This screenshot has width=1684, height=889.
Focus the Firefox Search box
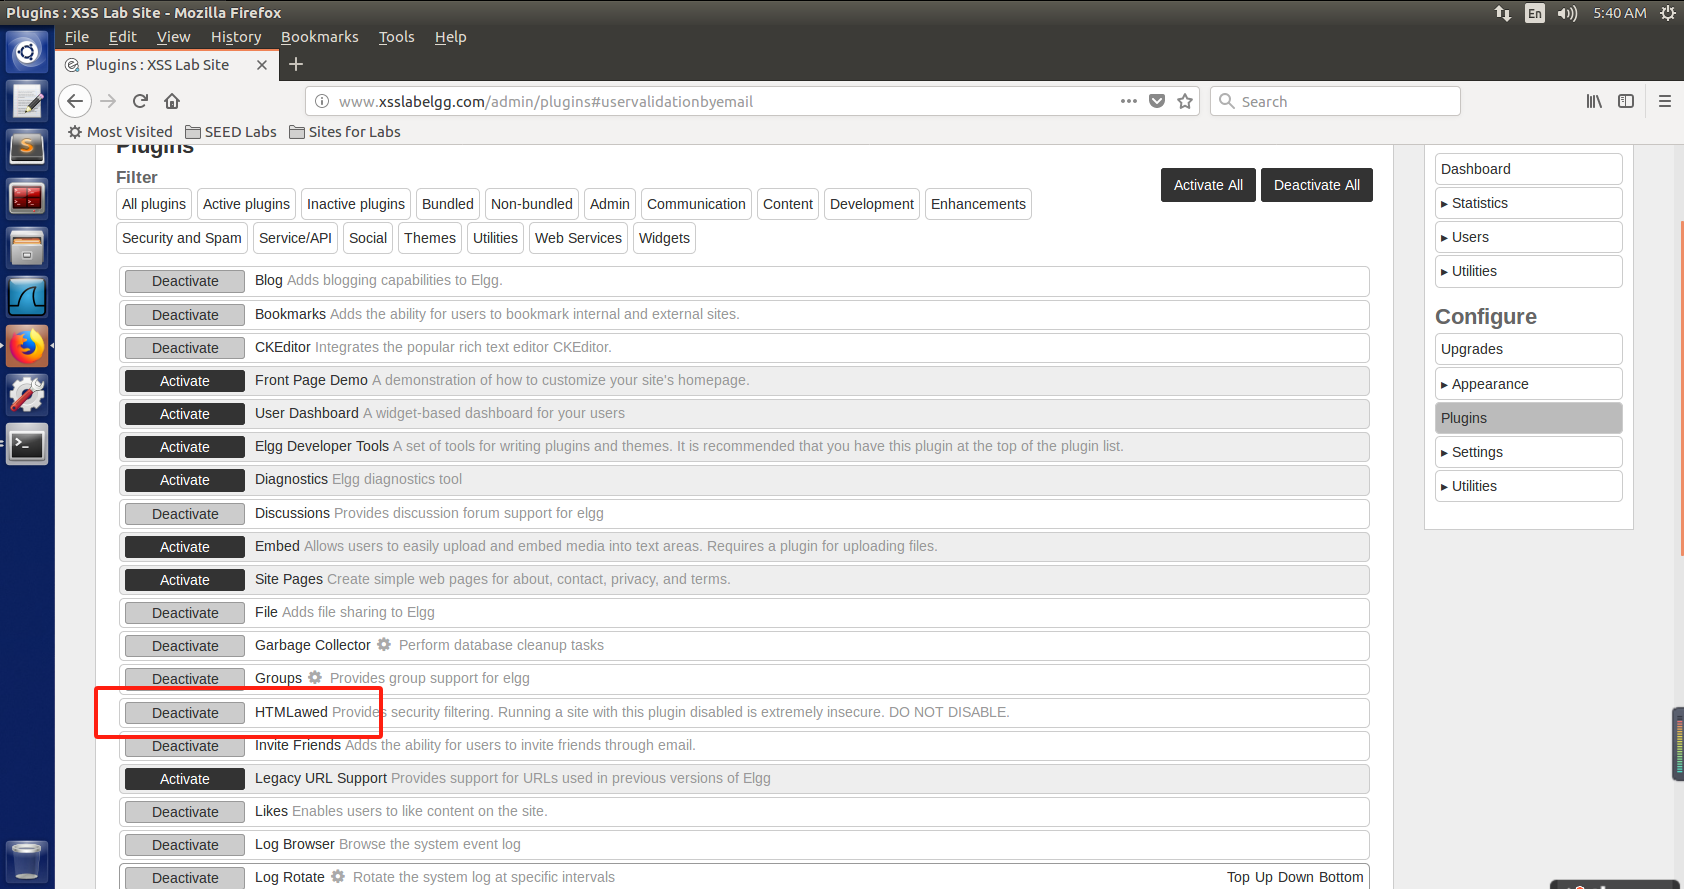coord(1336,101)
